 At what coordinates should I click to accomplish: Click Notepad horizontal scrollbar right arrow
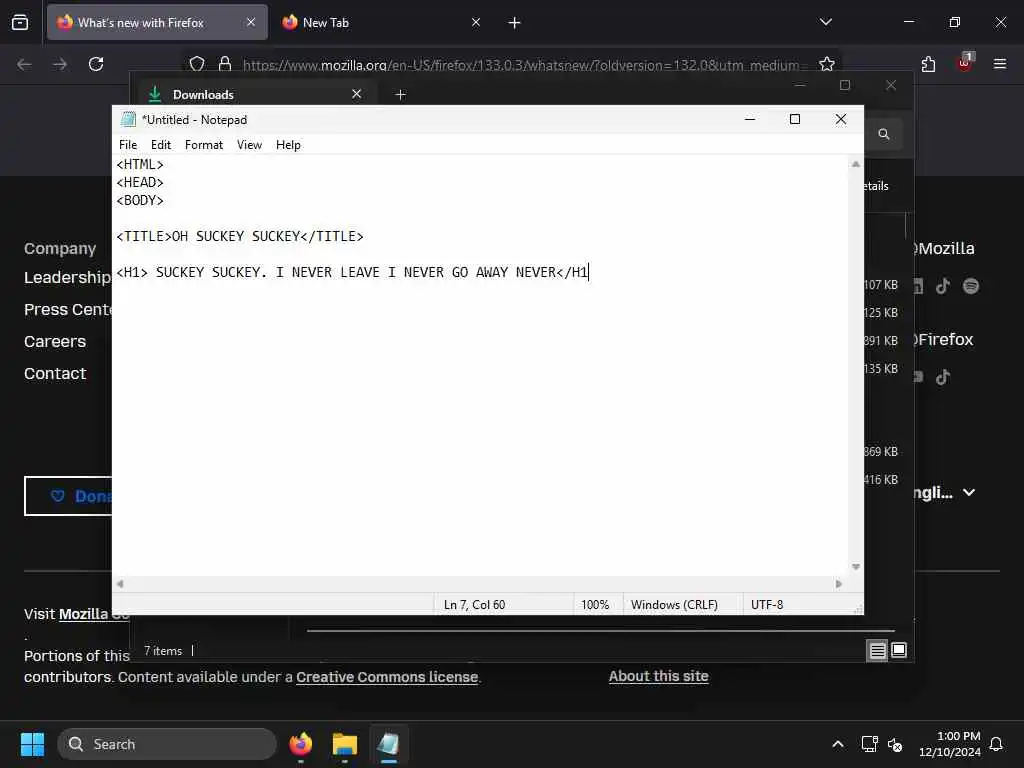coord(839,584)
